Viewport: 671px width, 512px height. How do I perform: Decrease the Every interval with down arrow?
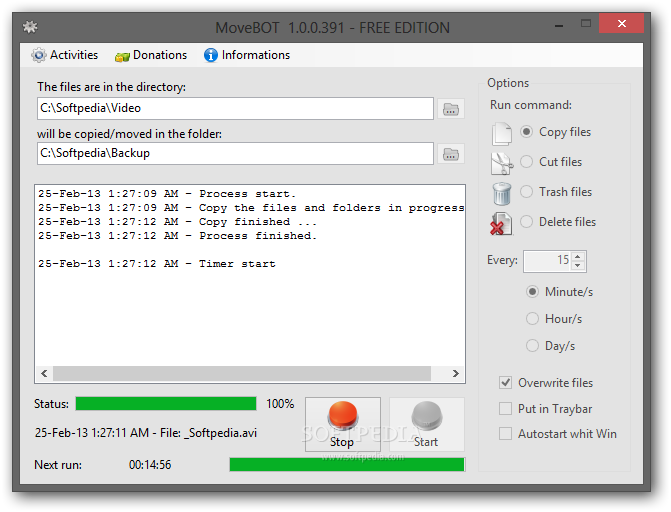click(578, 265)
